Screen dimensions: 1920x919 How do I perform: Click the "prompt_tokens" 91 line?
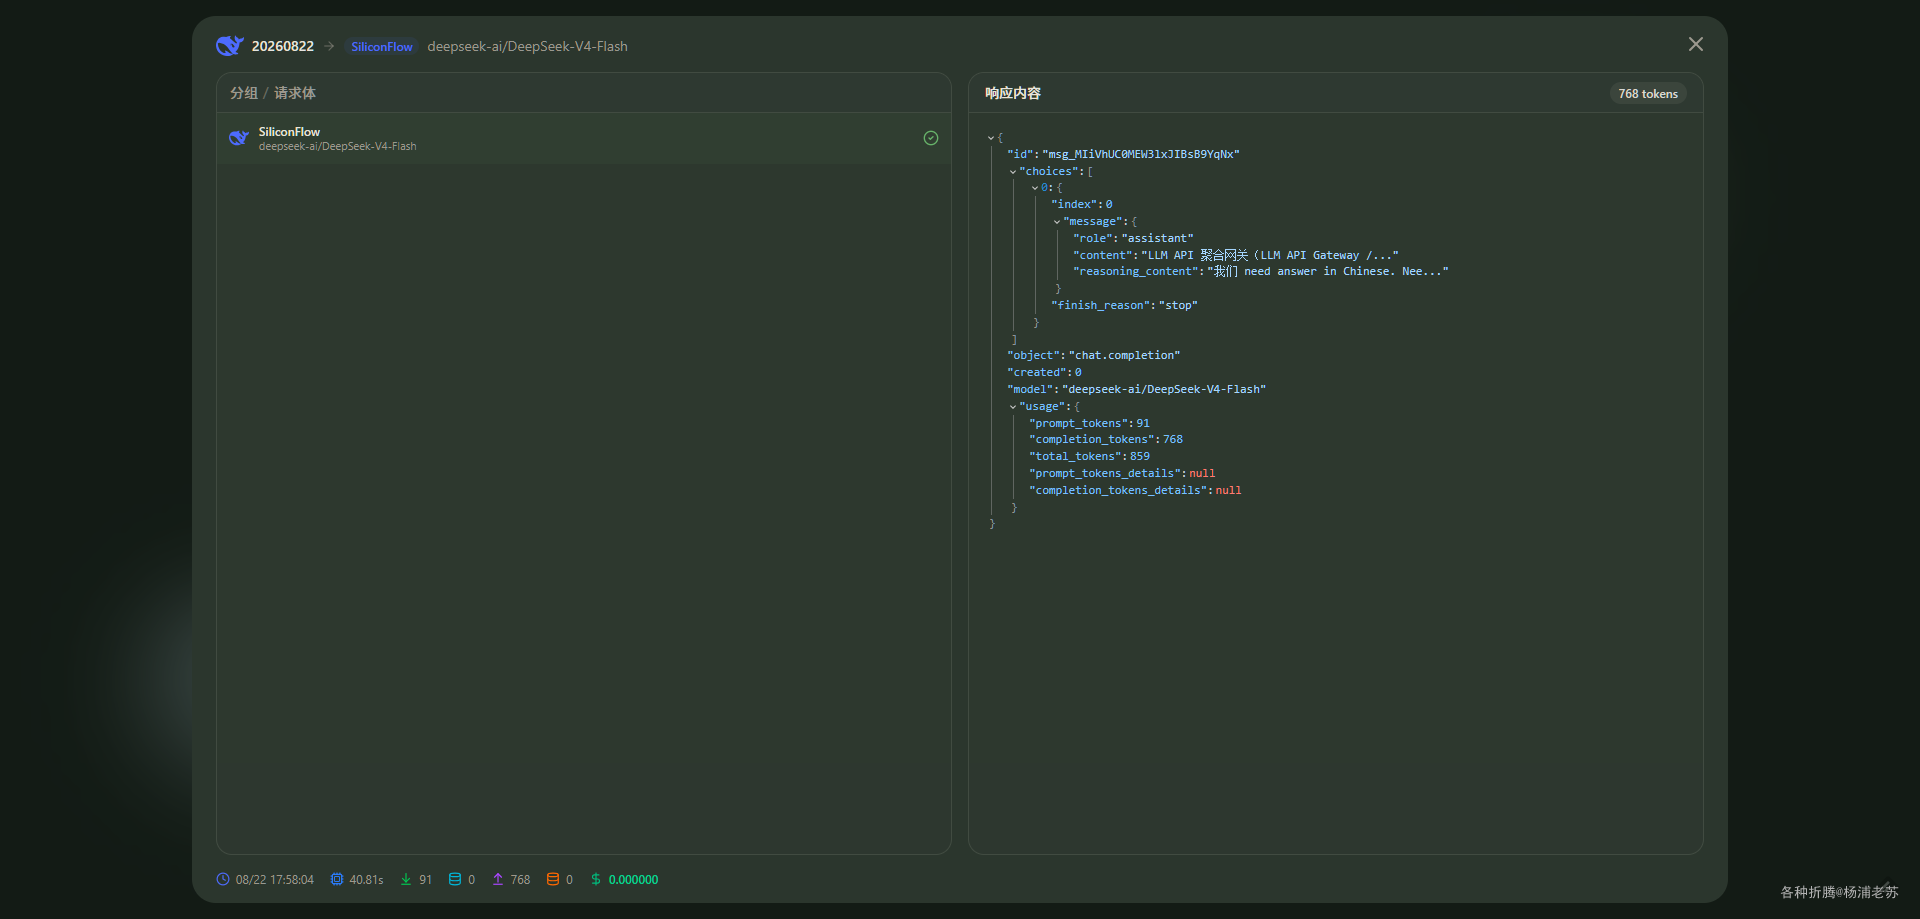tap(1089, 423)
